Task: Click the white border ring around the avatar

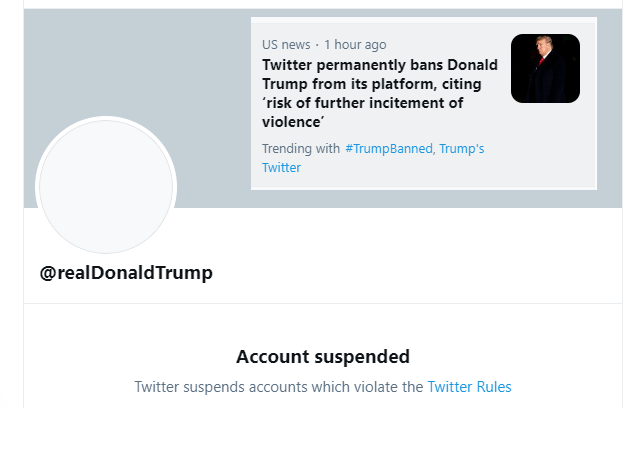Action: (x=106, y=119)
